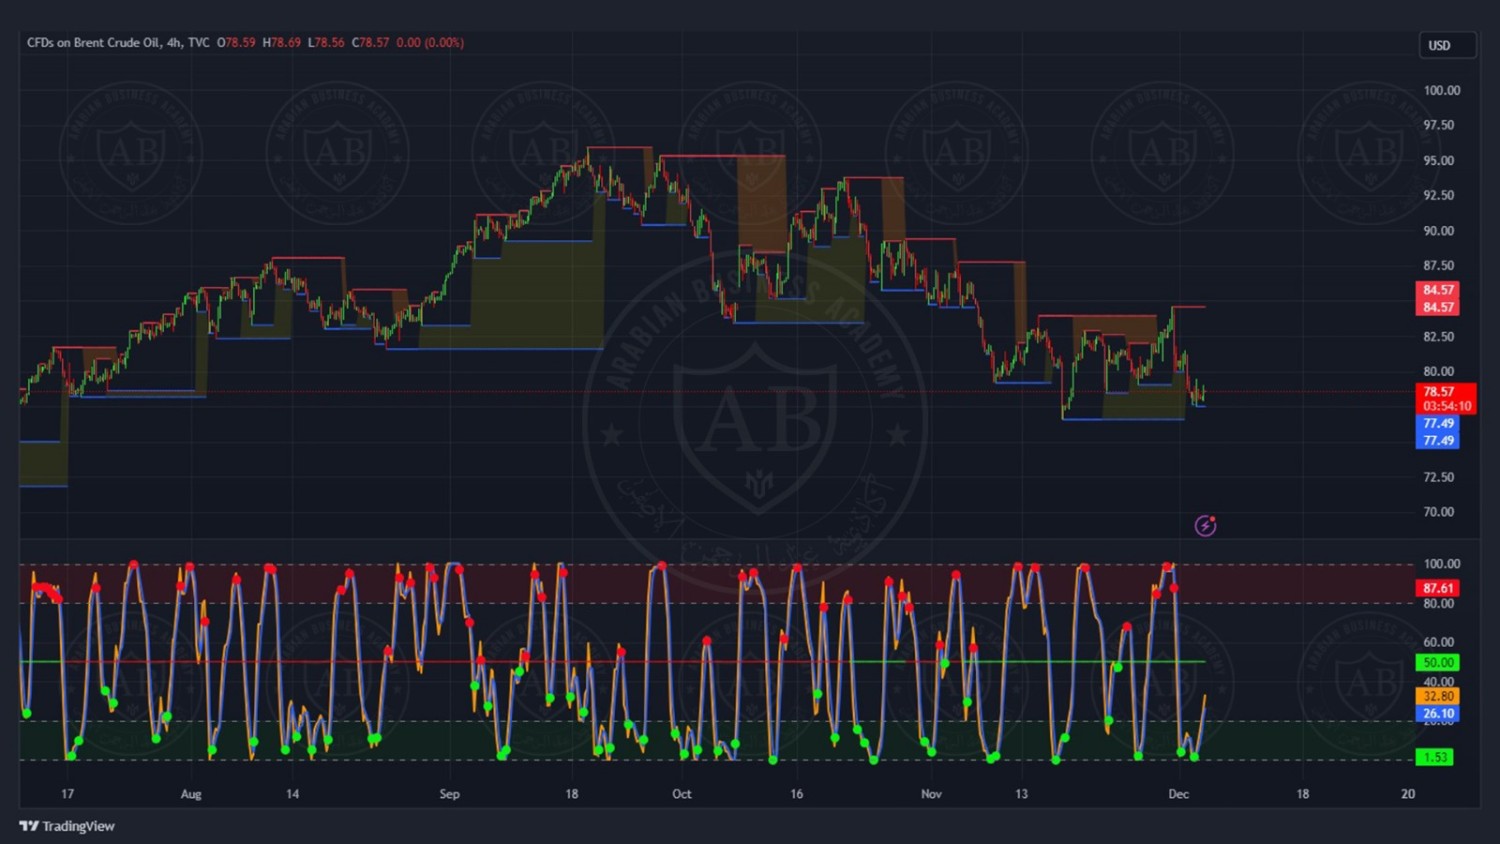This screenshot has height=844, width=1500.
Task: Open the USD currency selector
Action: click(1447, 45)
